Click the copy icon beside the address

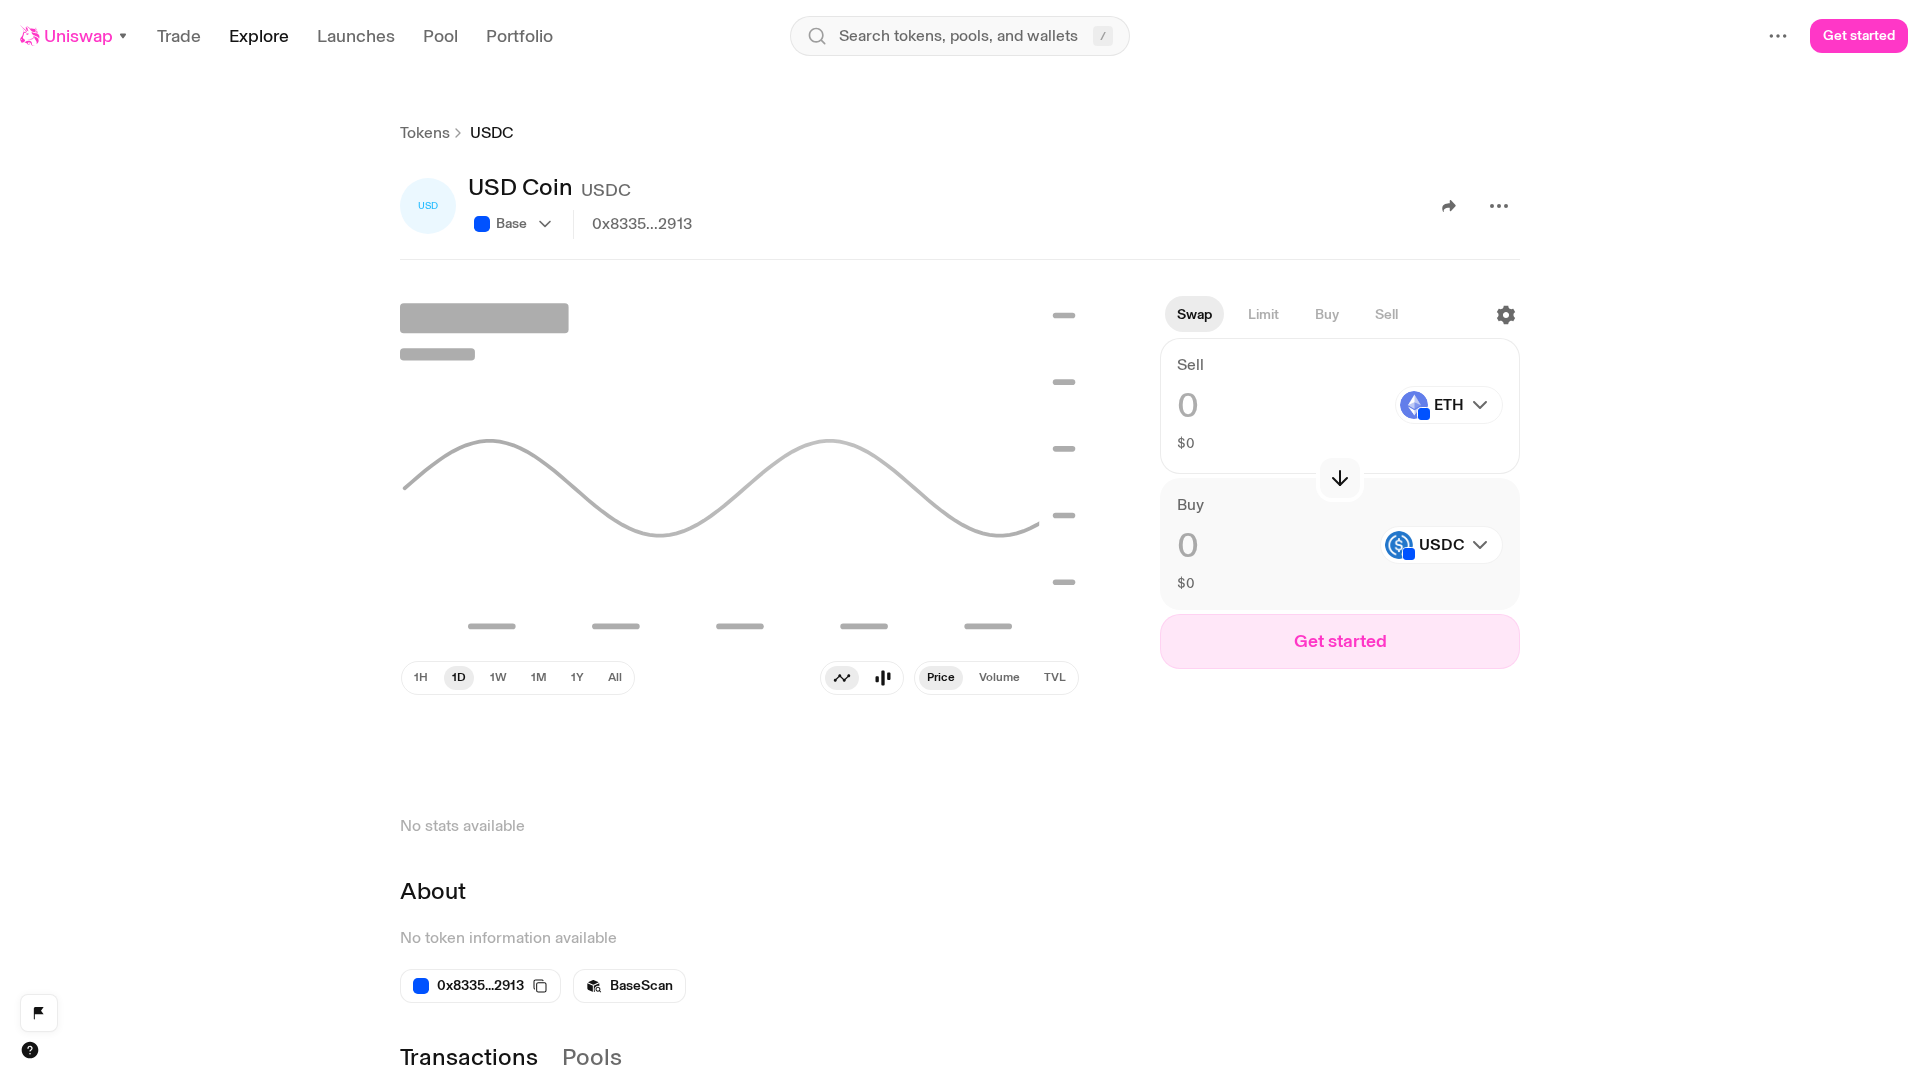540,986
